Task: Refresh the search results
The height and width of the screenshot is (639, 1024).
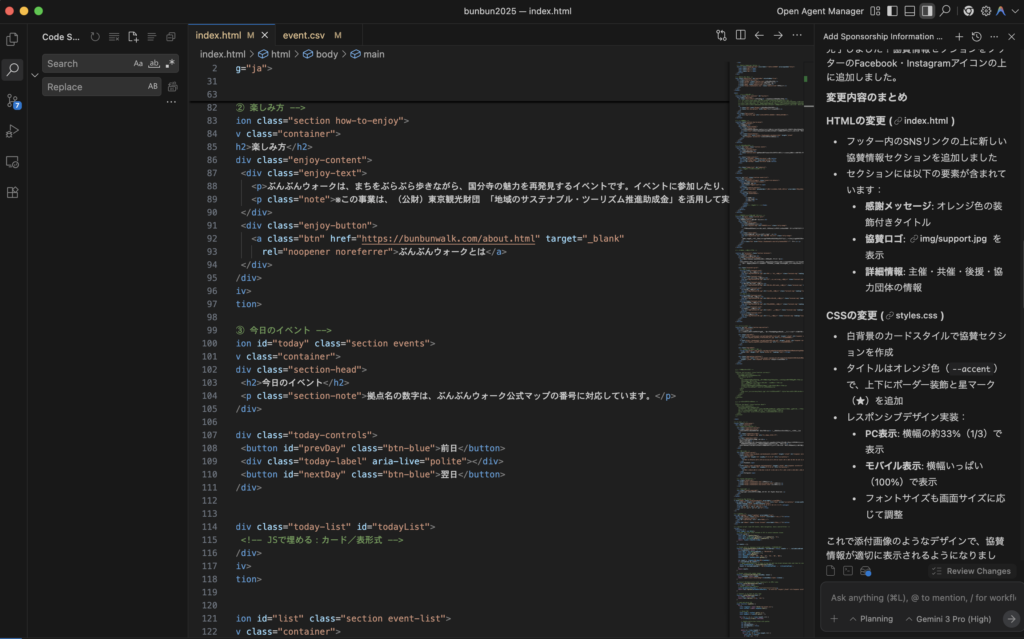Action: click(95, 37)
